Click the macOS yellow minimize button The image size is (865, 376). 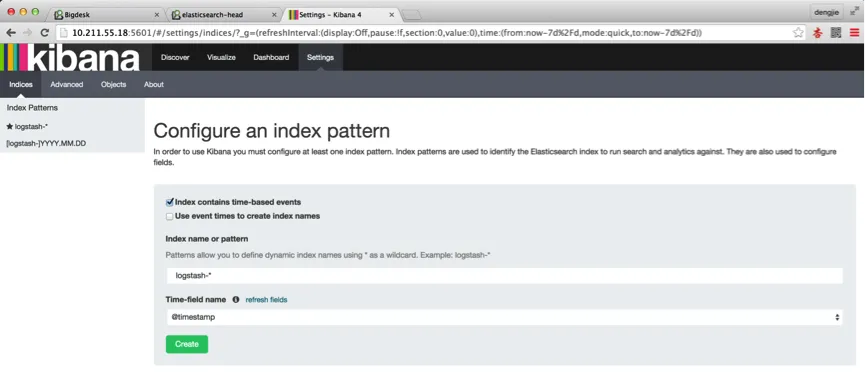pos(23,12)
